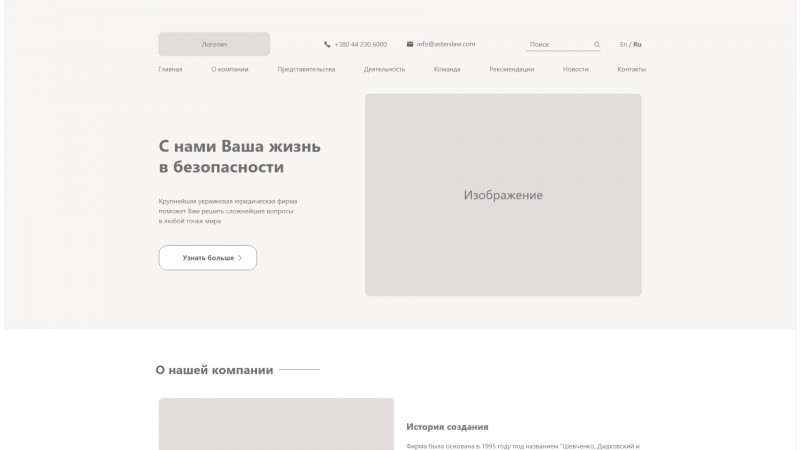Click the envelope email icon
Viewport: 800px width, 450px height.
(410, 44)
